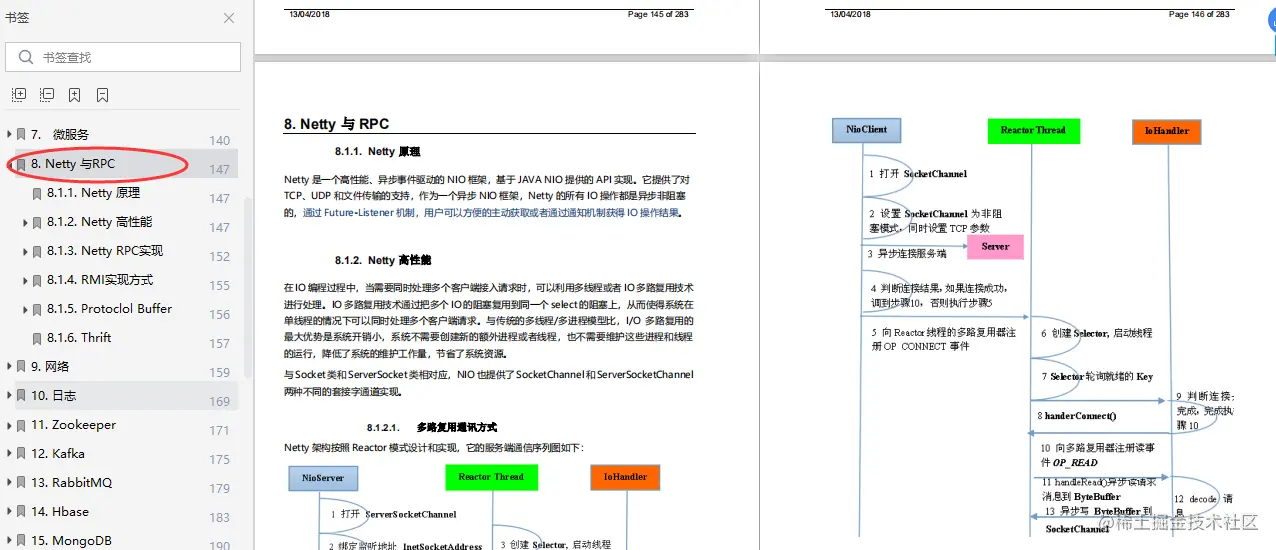Click the add bookmark icon
Viewport: 1276px width, 550px height.
[75, 95]
